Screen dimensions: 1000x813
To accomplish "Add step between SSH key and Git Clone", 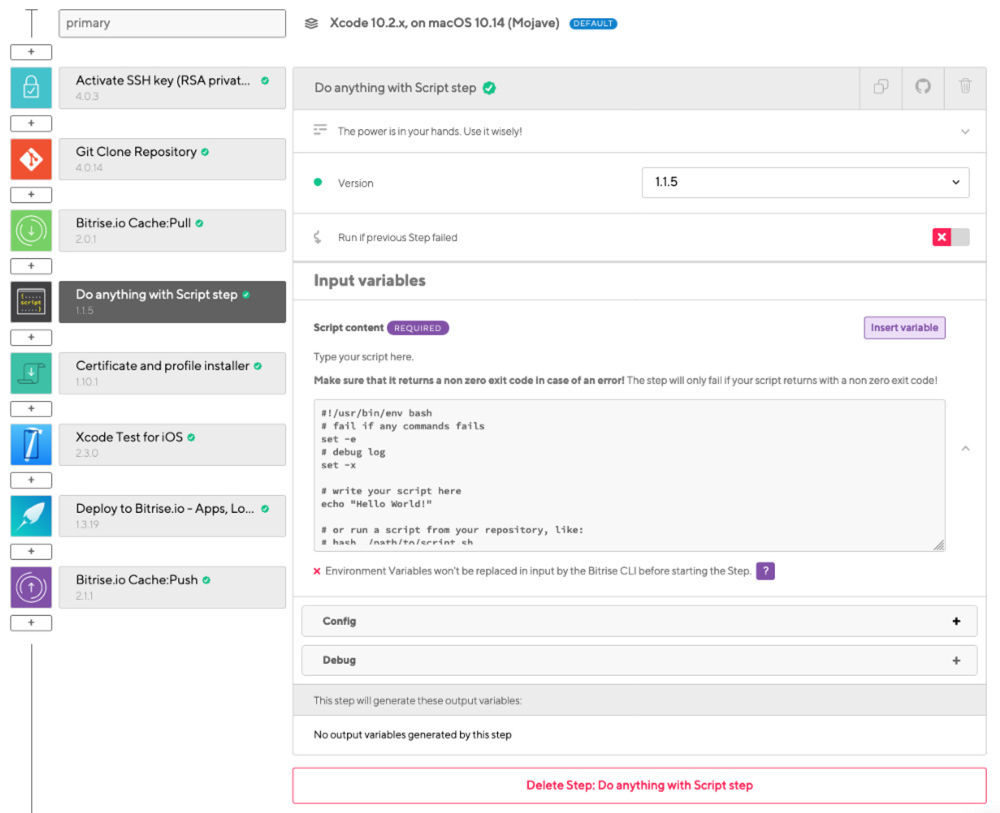I will click(x=31, y=123).
